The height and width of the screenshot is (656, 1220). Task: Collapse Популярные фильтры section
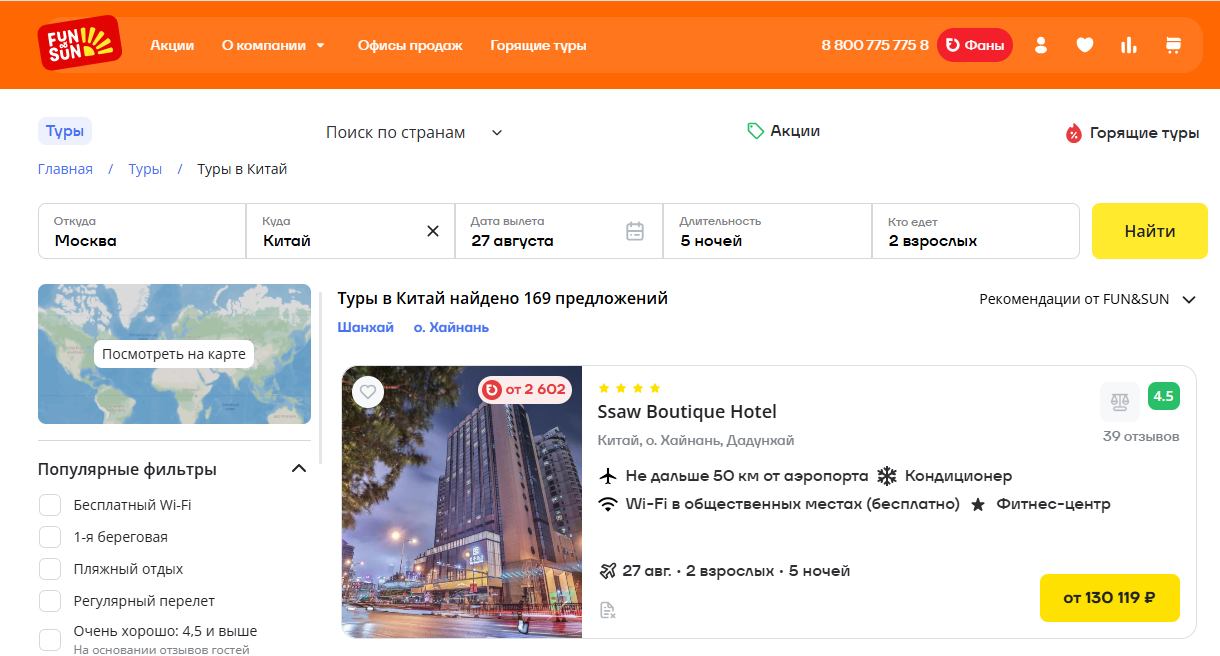[298, 468]
